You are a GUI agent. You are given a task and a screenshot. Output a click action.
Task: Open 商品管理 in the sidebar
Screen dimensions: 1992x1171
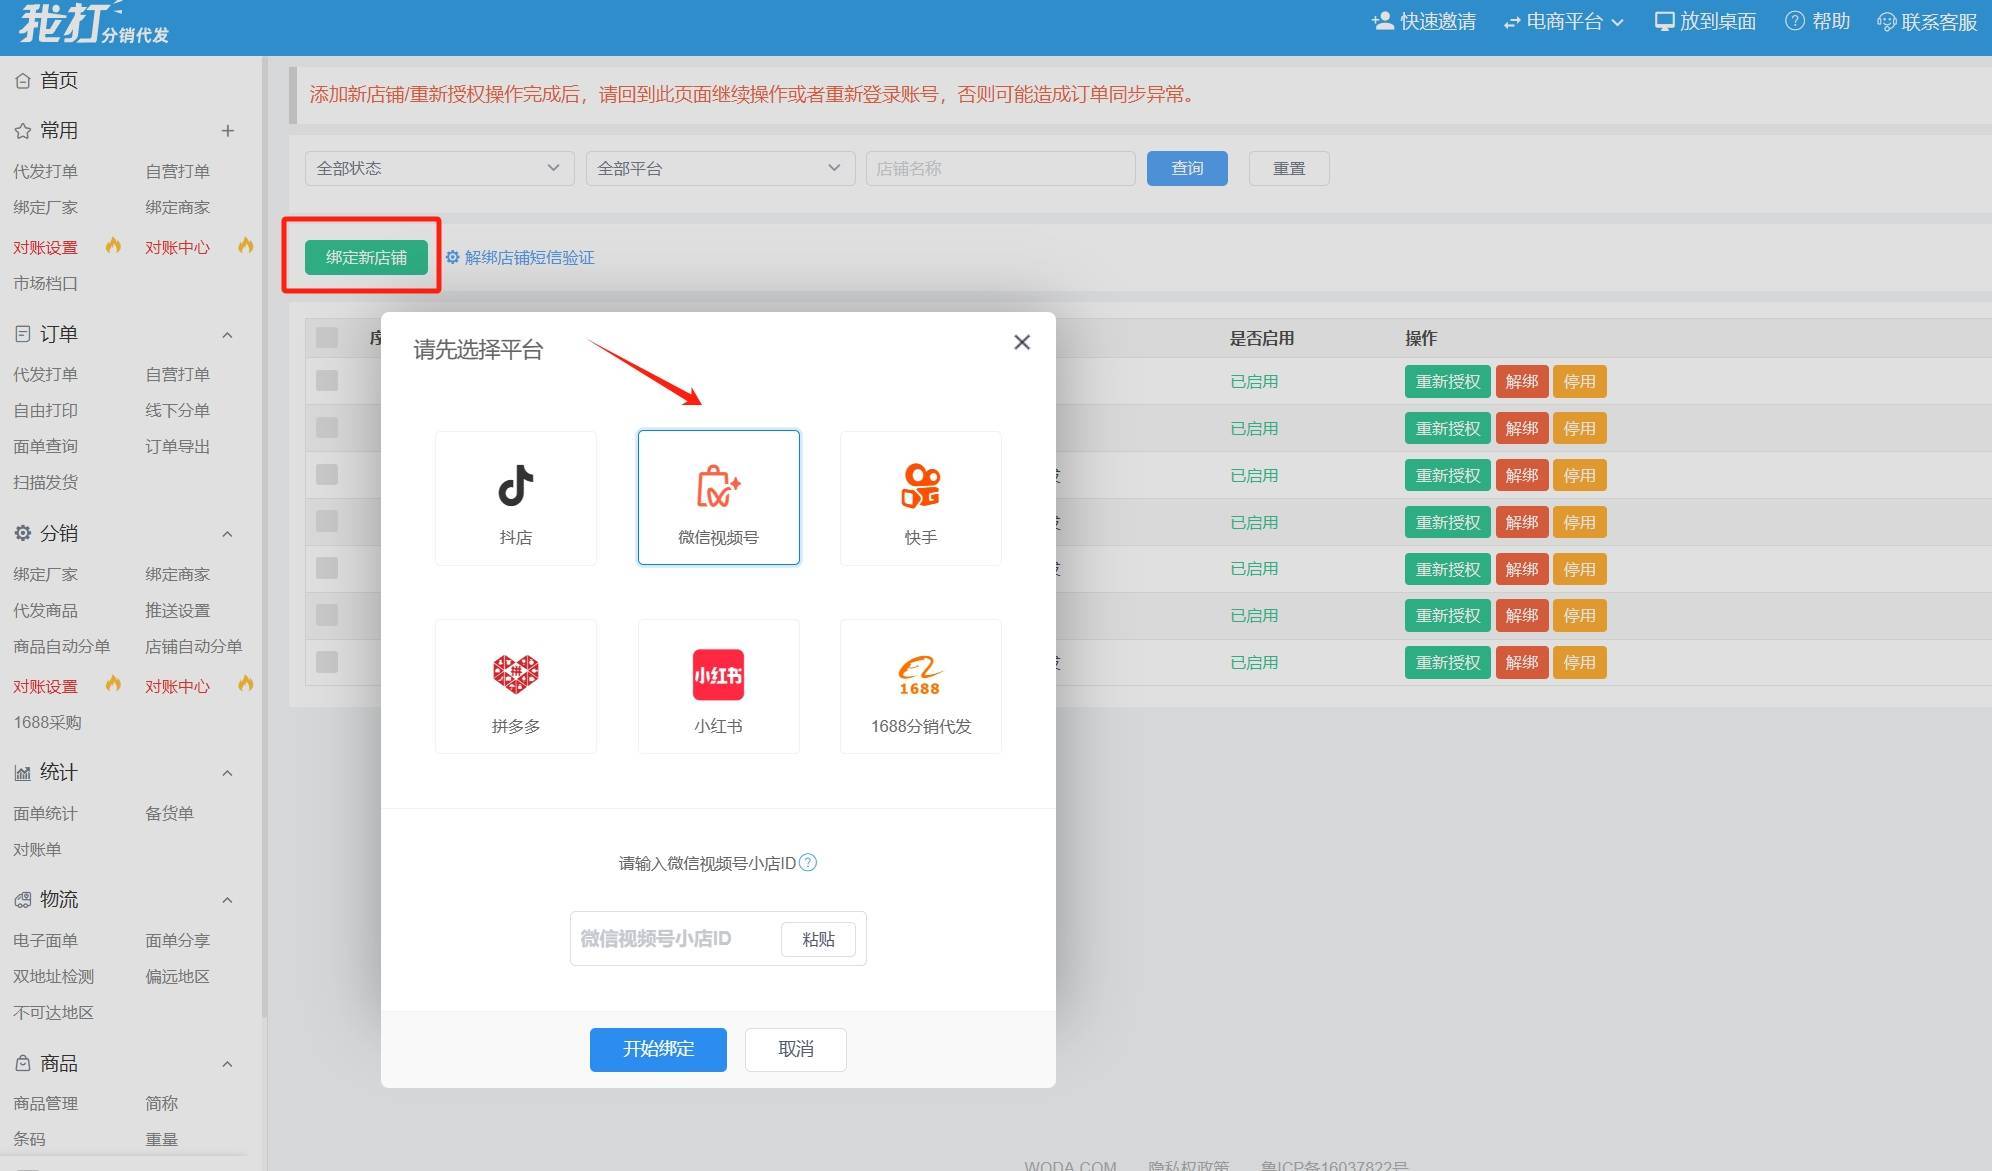pyautogui.click(x=45, y=1103)
